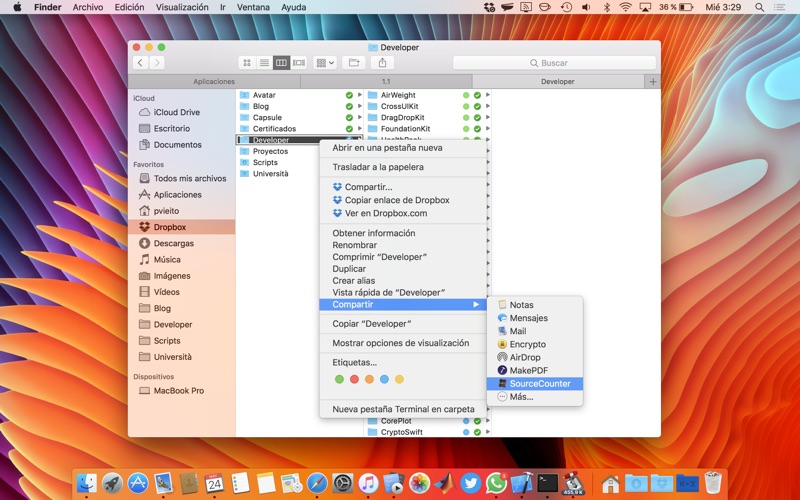This screenshot has width=800, height=500.
Task: Expand the CryptoSwift folder arrow
Action: pyautogui.click(x=488, y=432)
